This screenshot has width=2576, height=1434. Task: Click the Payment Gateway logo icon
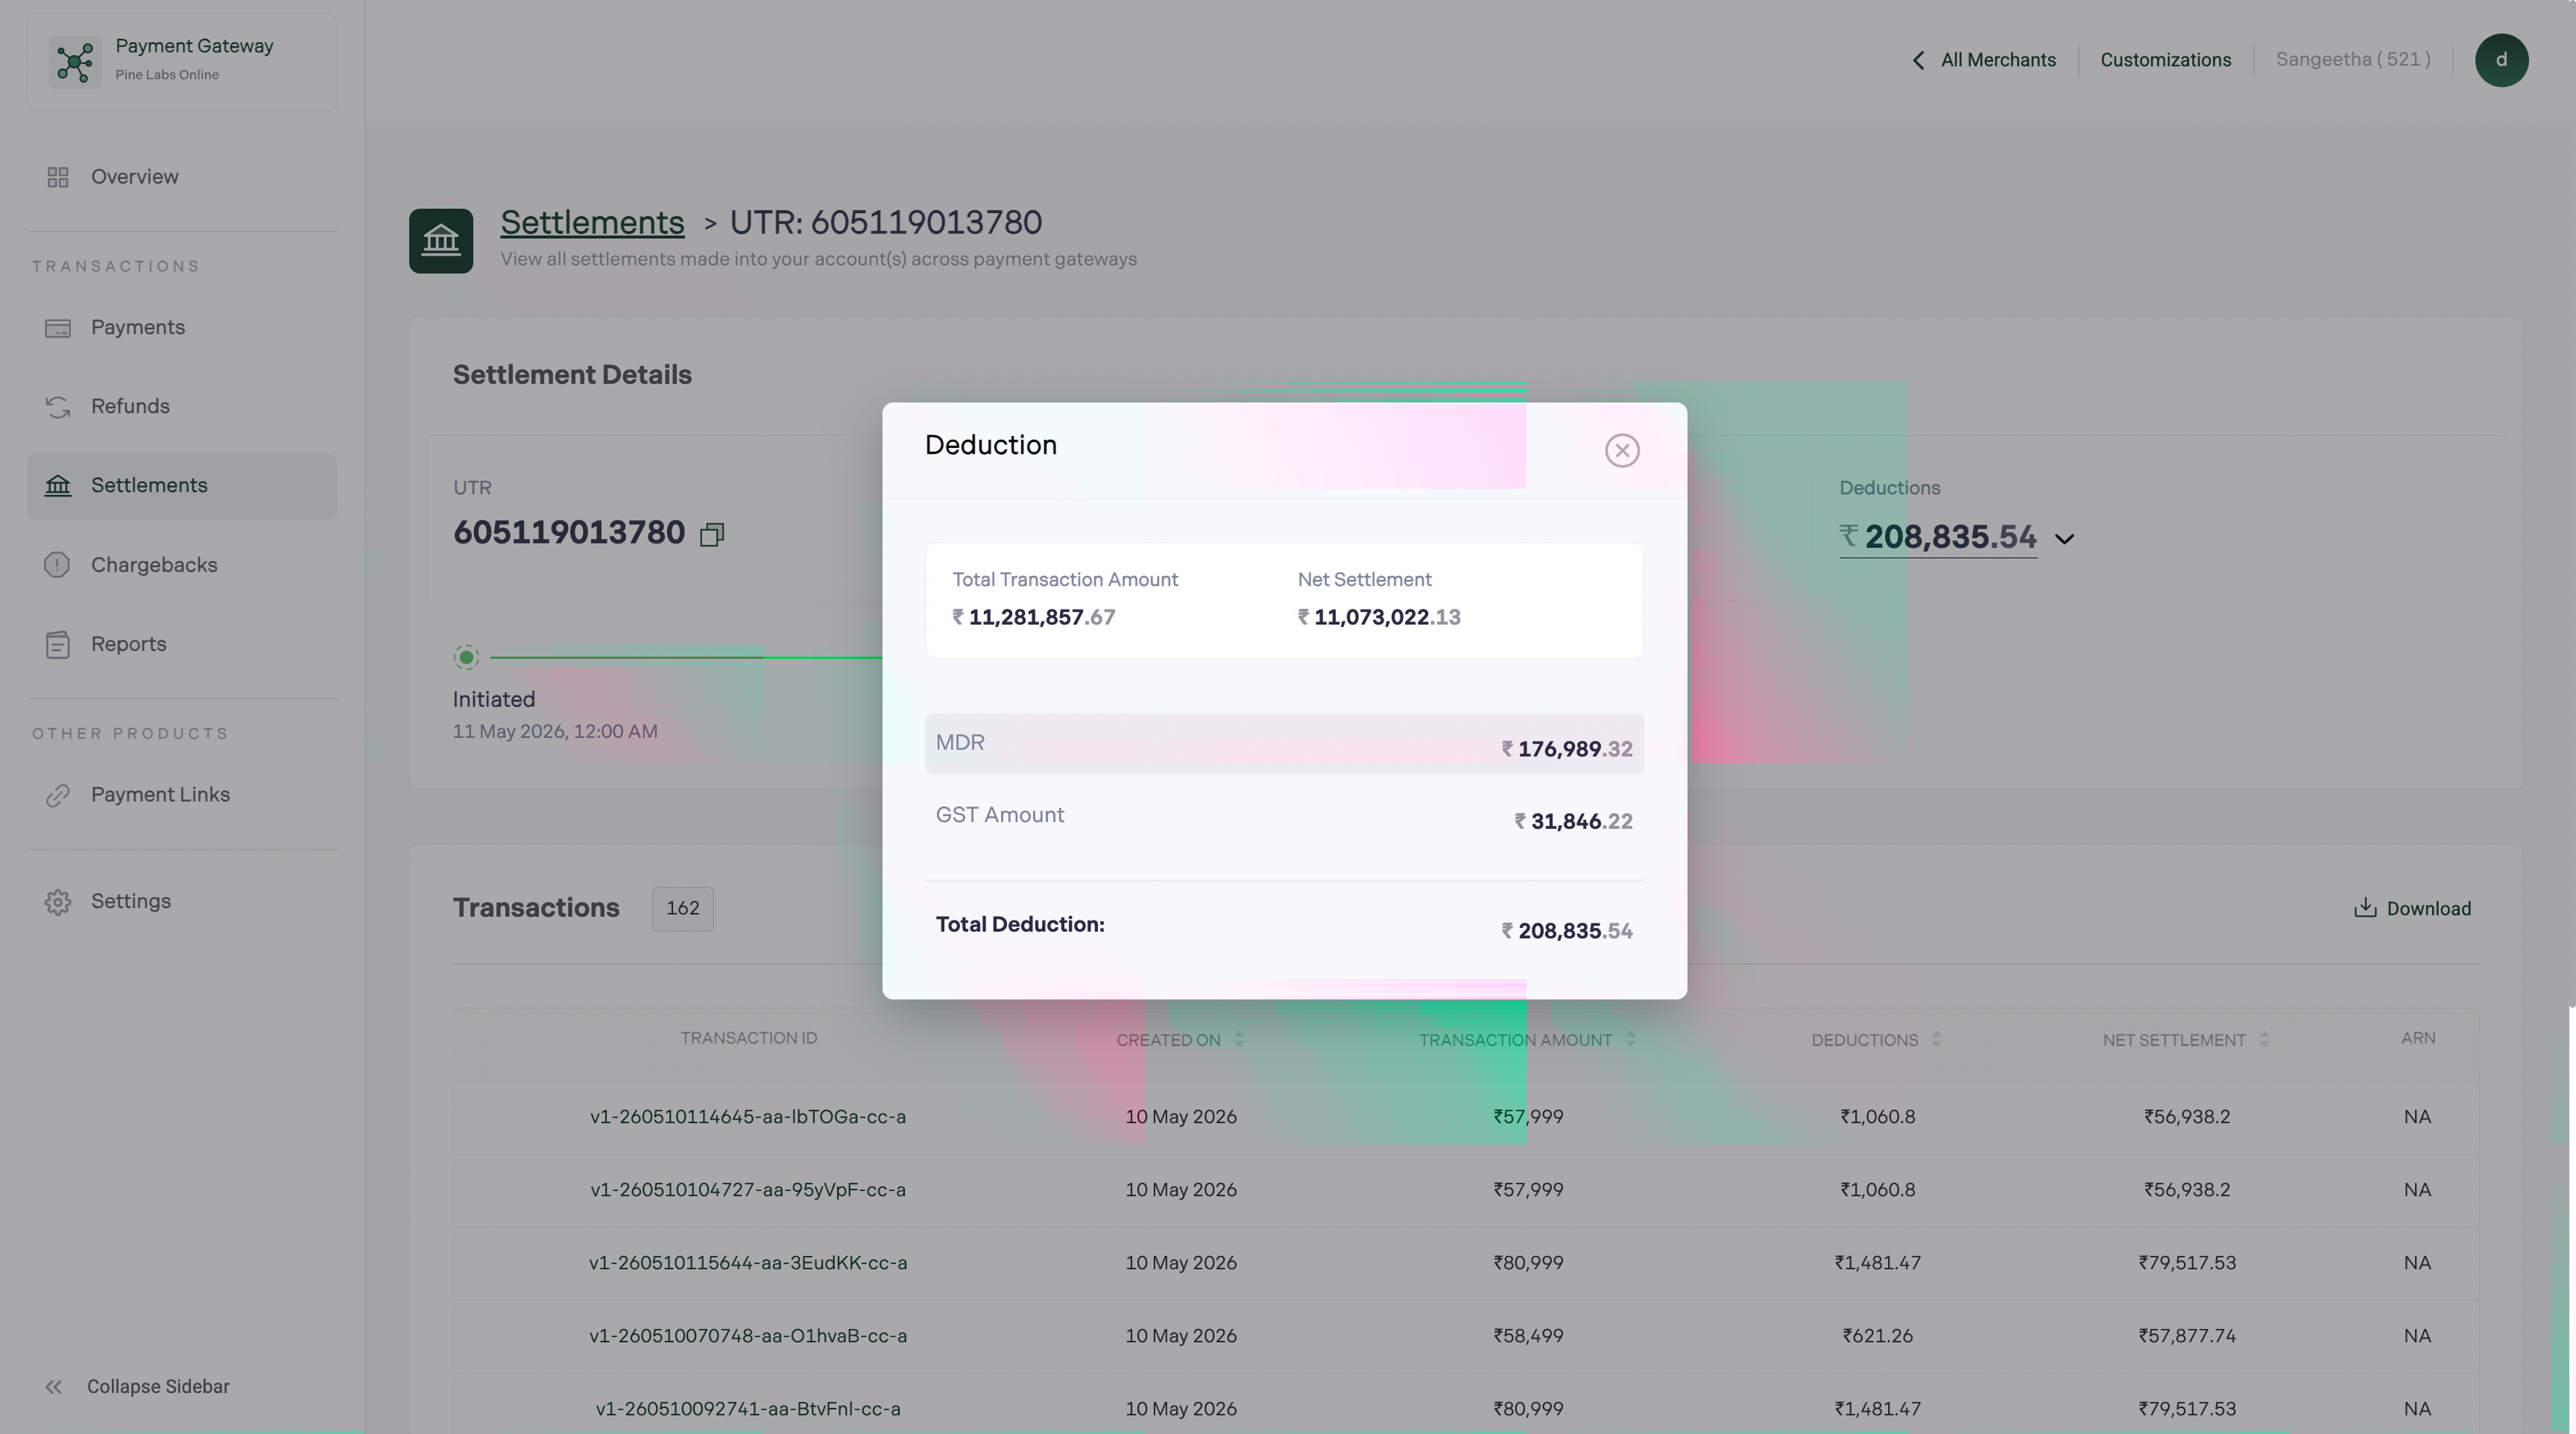pyautogui.click(x=75, y=62)
